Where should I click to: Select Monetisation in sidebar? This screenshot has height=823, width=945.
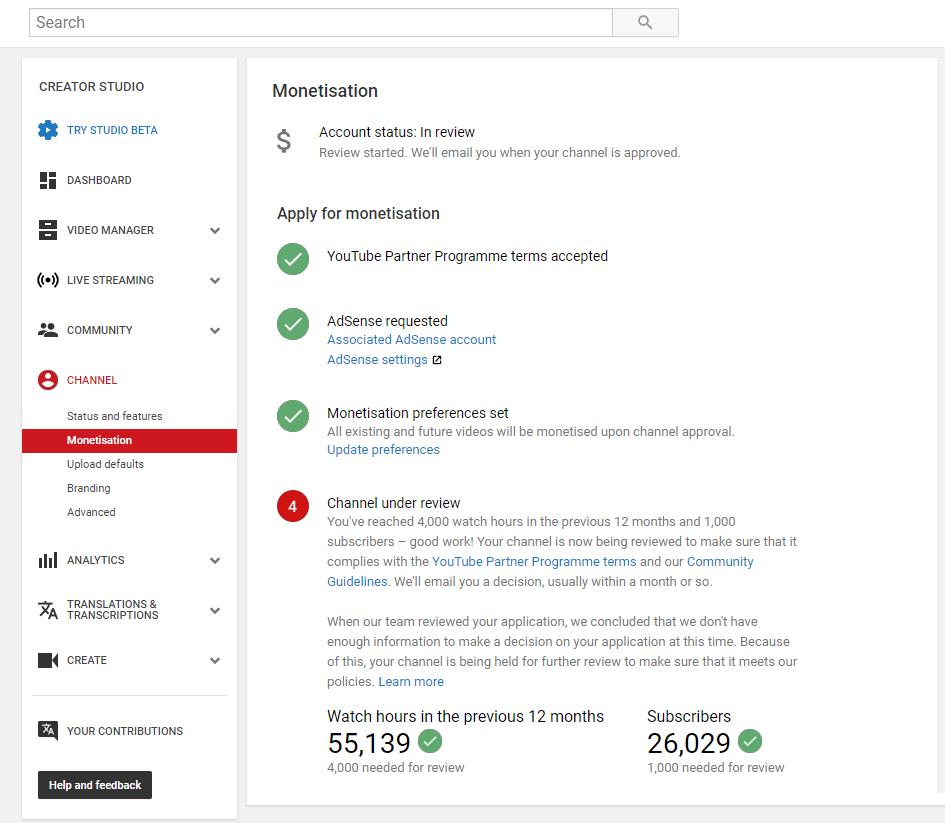click(x=130, y=440)
